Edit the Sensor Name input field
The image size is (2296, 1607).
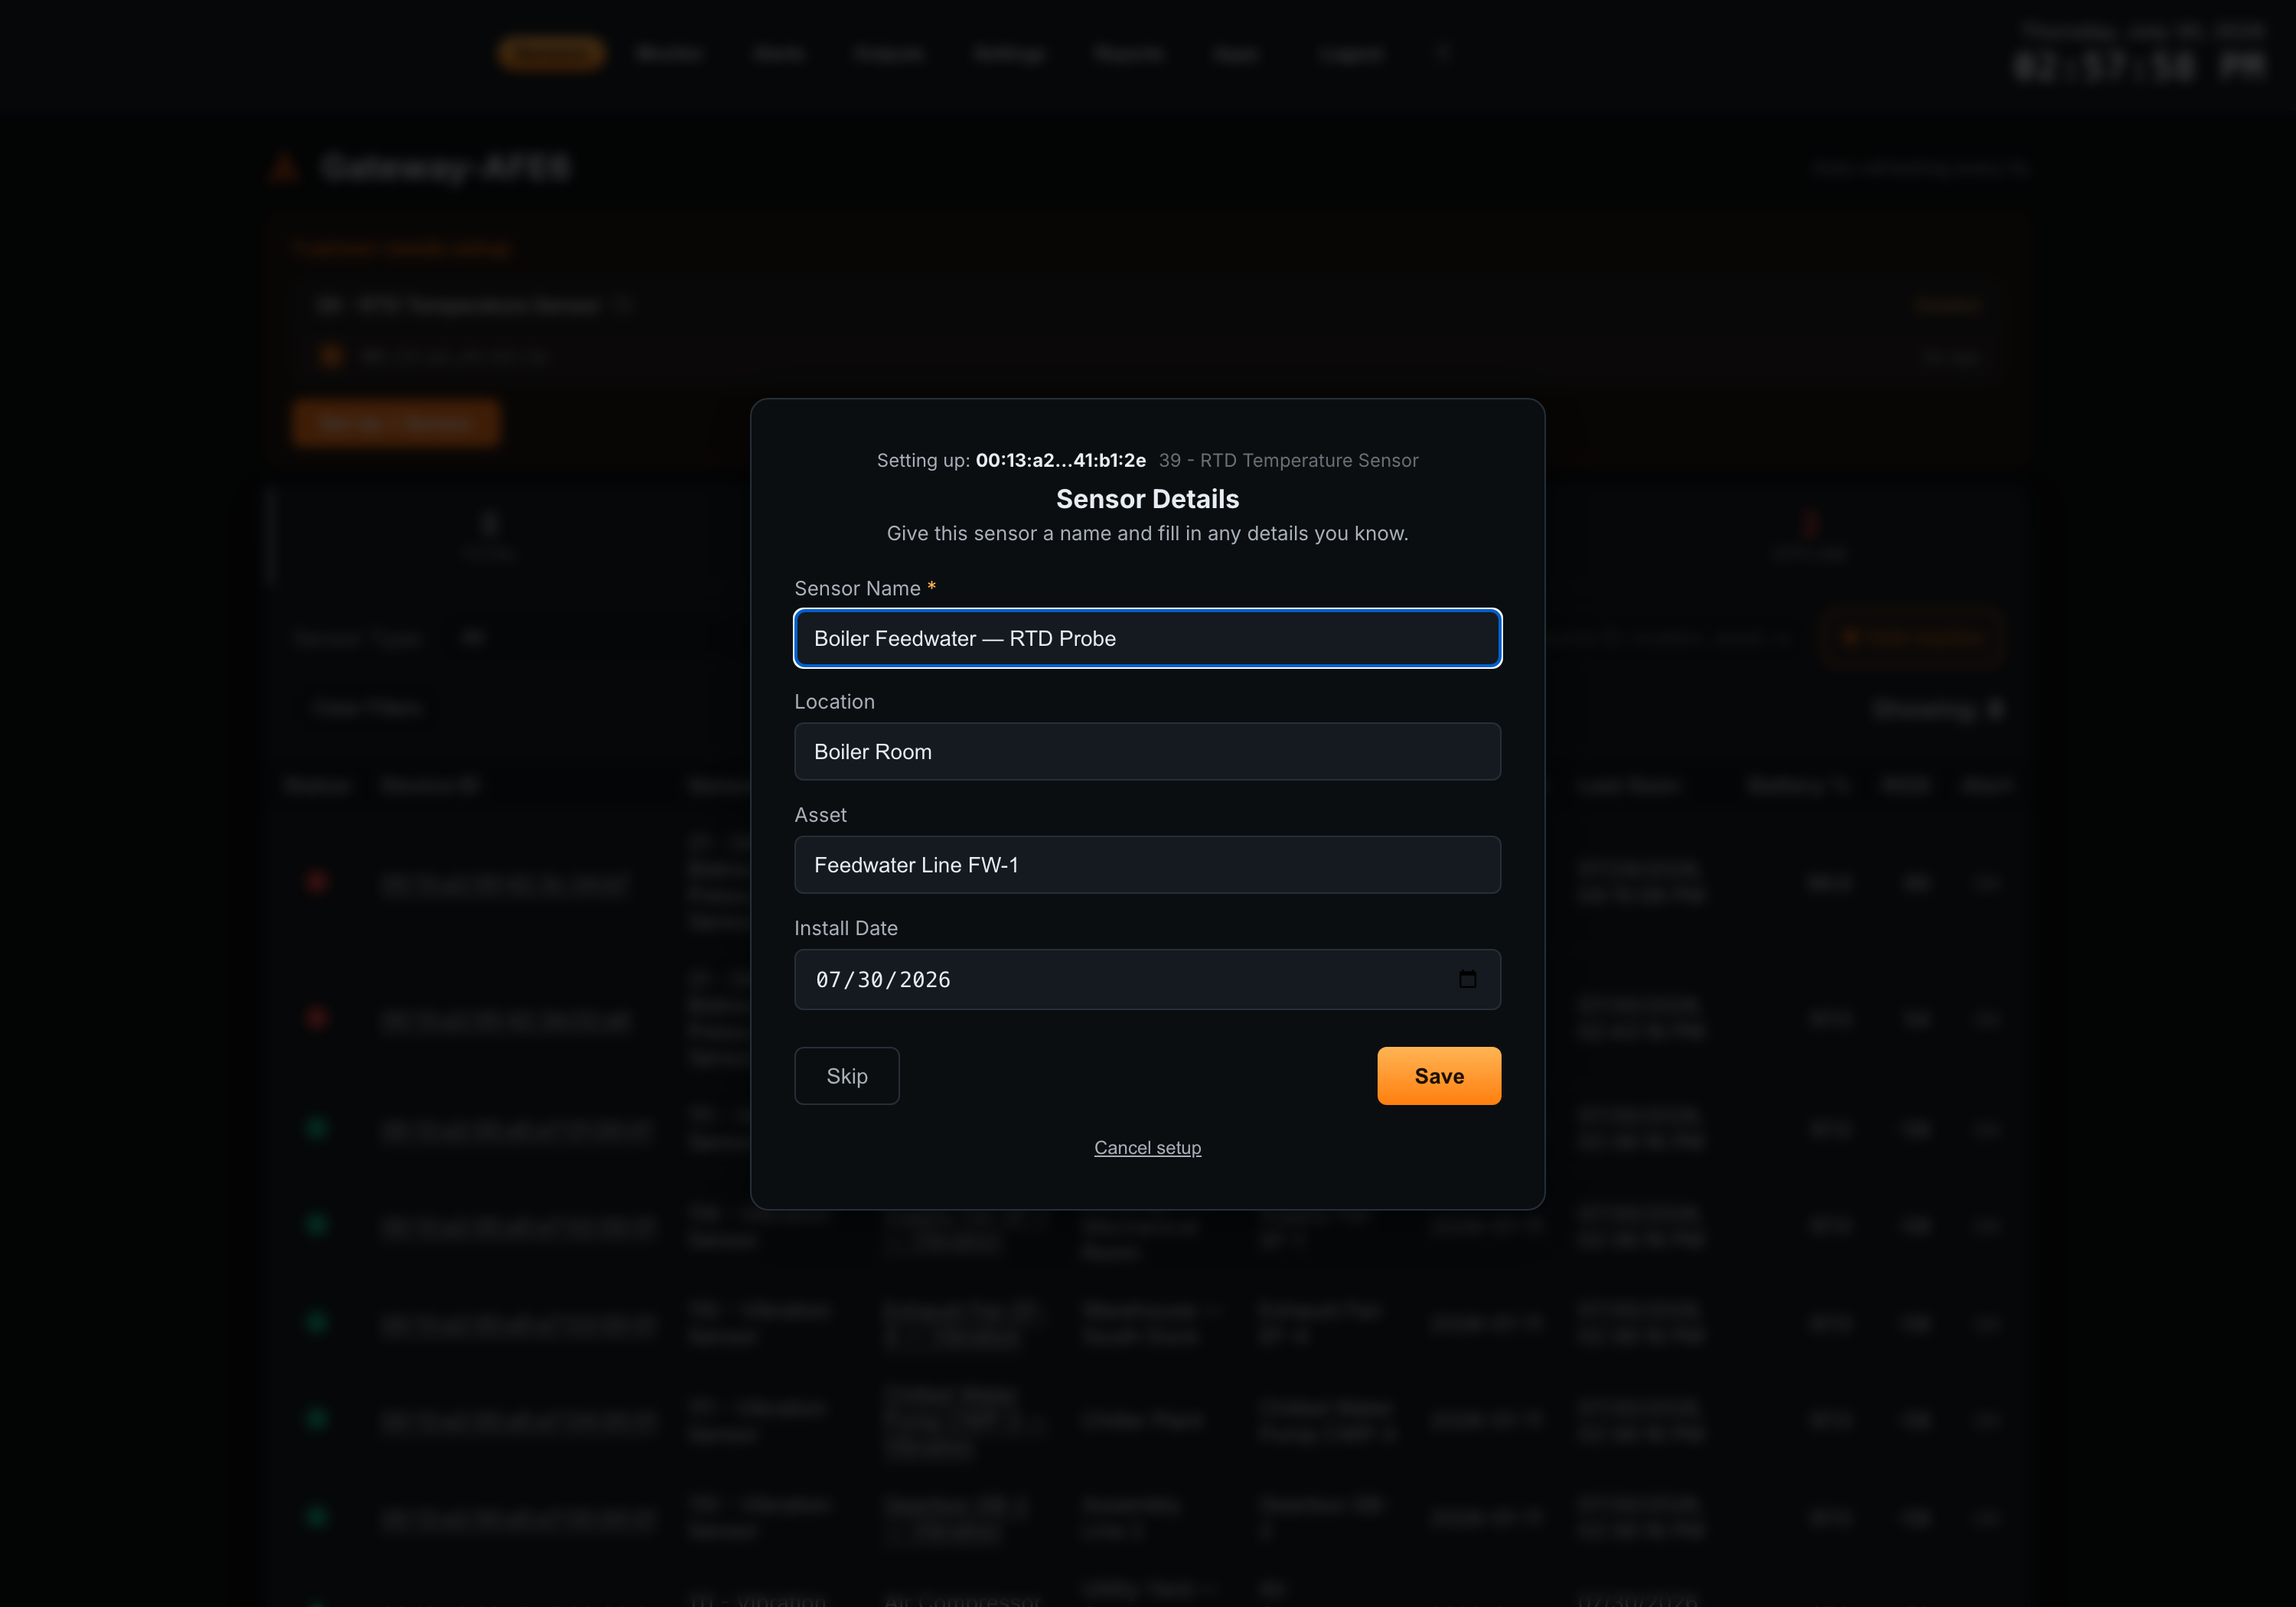pyautogui.click(x=1147, y=638)
